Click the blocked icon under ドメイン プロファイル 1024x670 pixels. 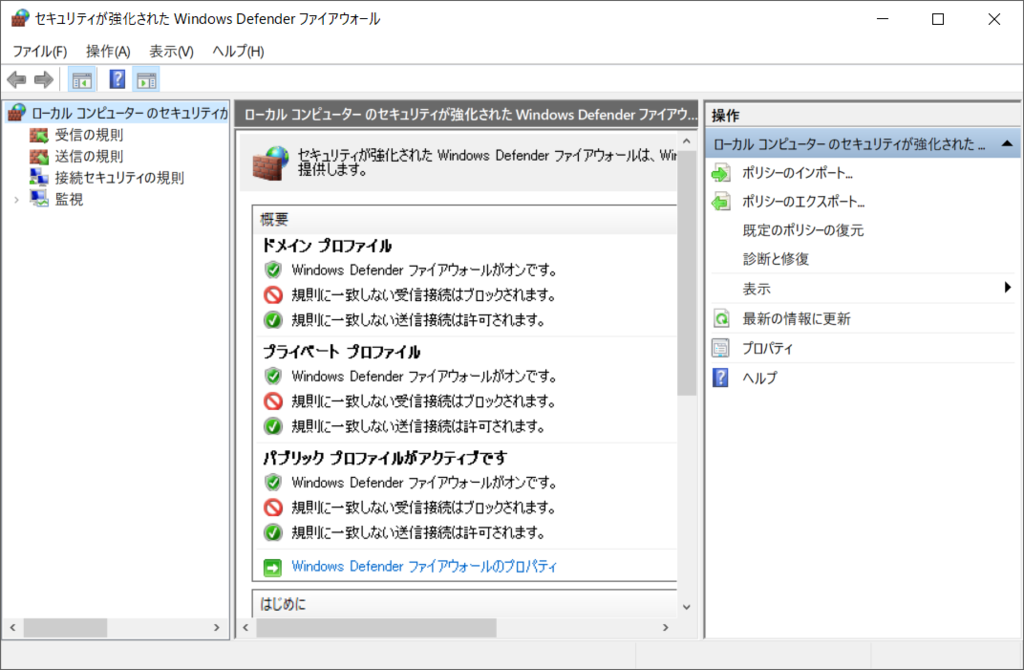click(x=272, y=295)
